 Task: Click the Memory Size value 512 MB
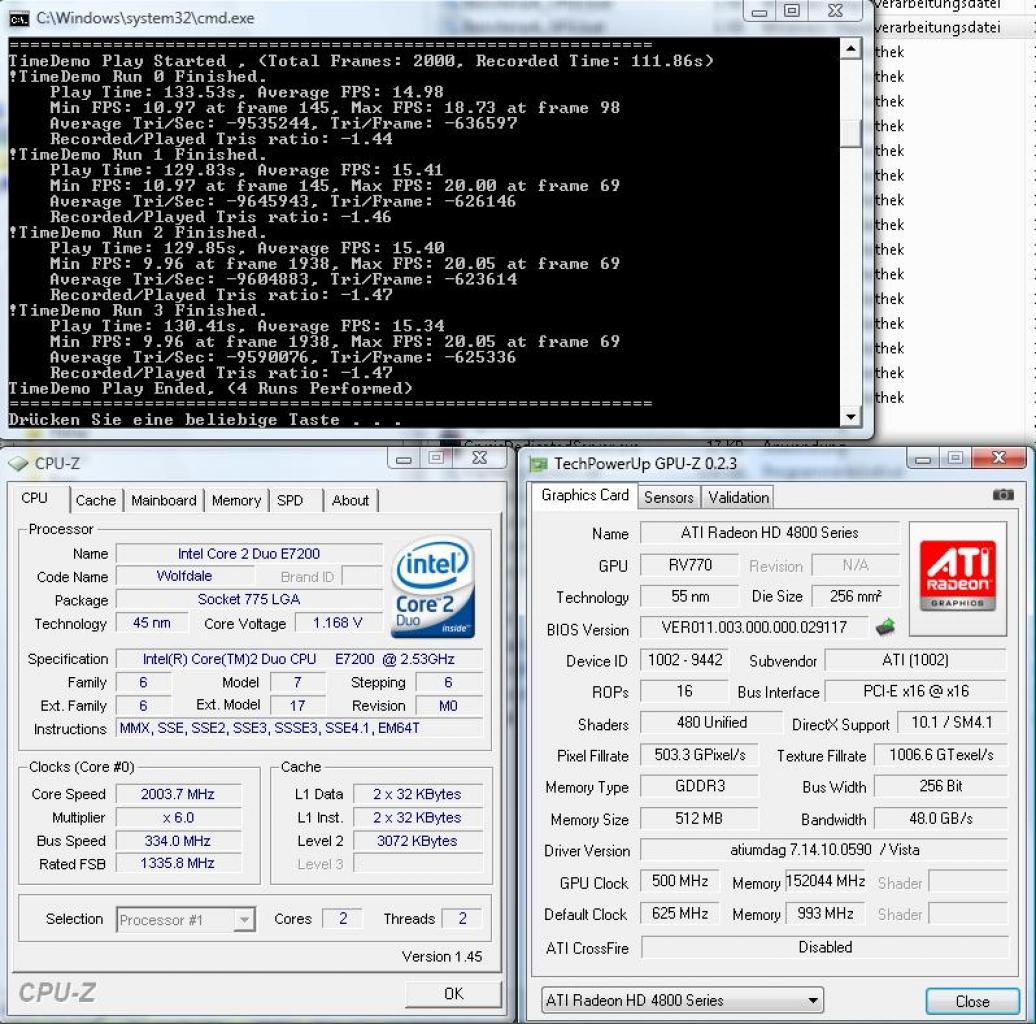pyautogui.click(x=700, y=819)
